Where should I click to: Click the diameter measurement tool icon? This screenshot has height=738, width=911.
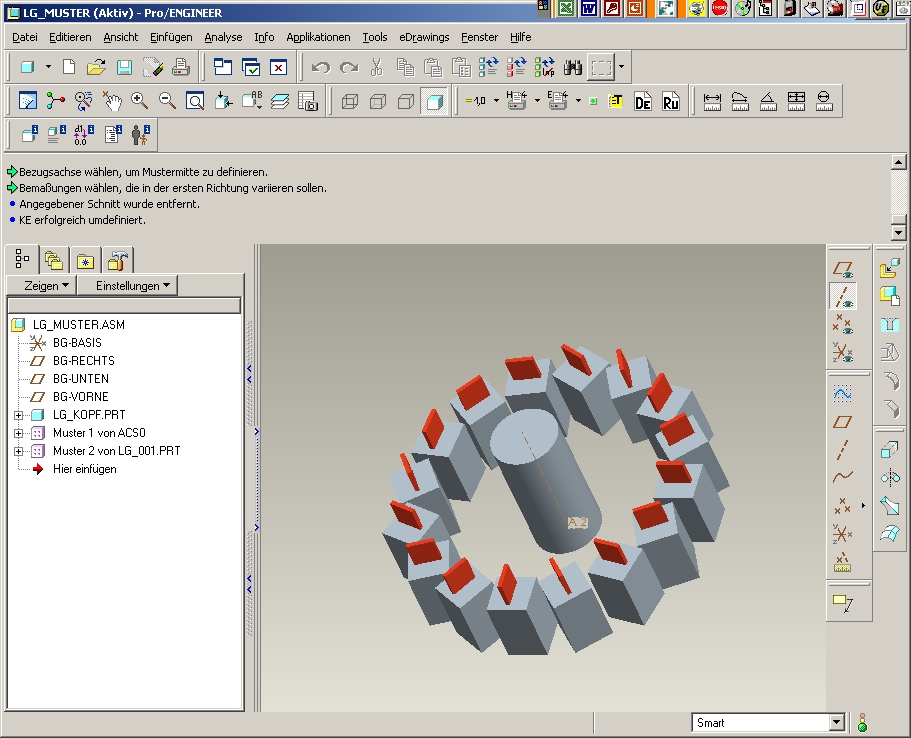click(824, 101)
